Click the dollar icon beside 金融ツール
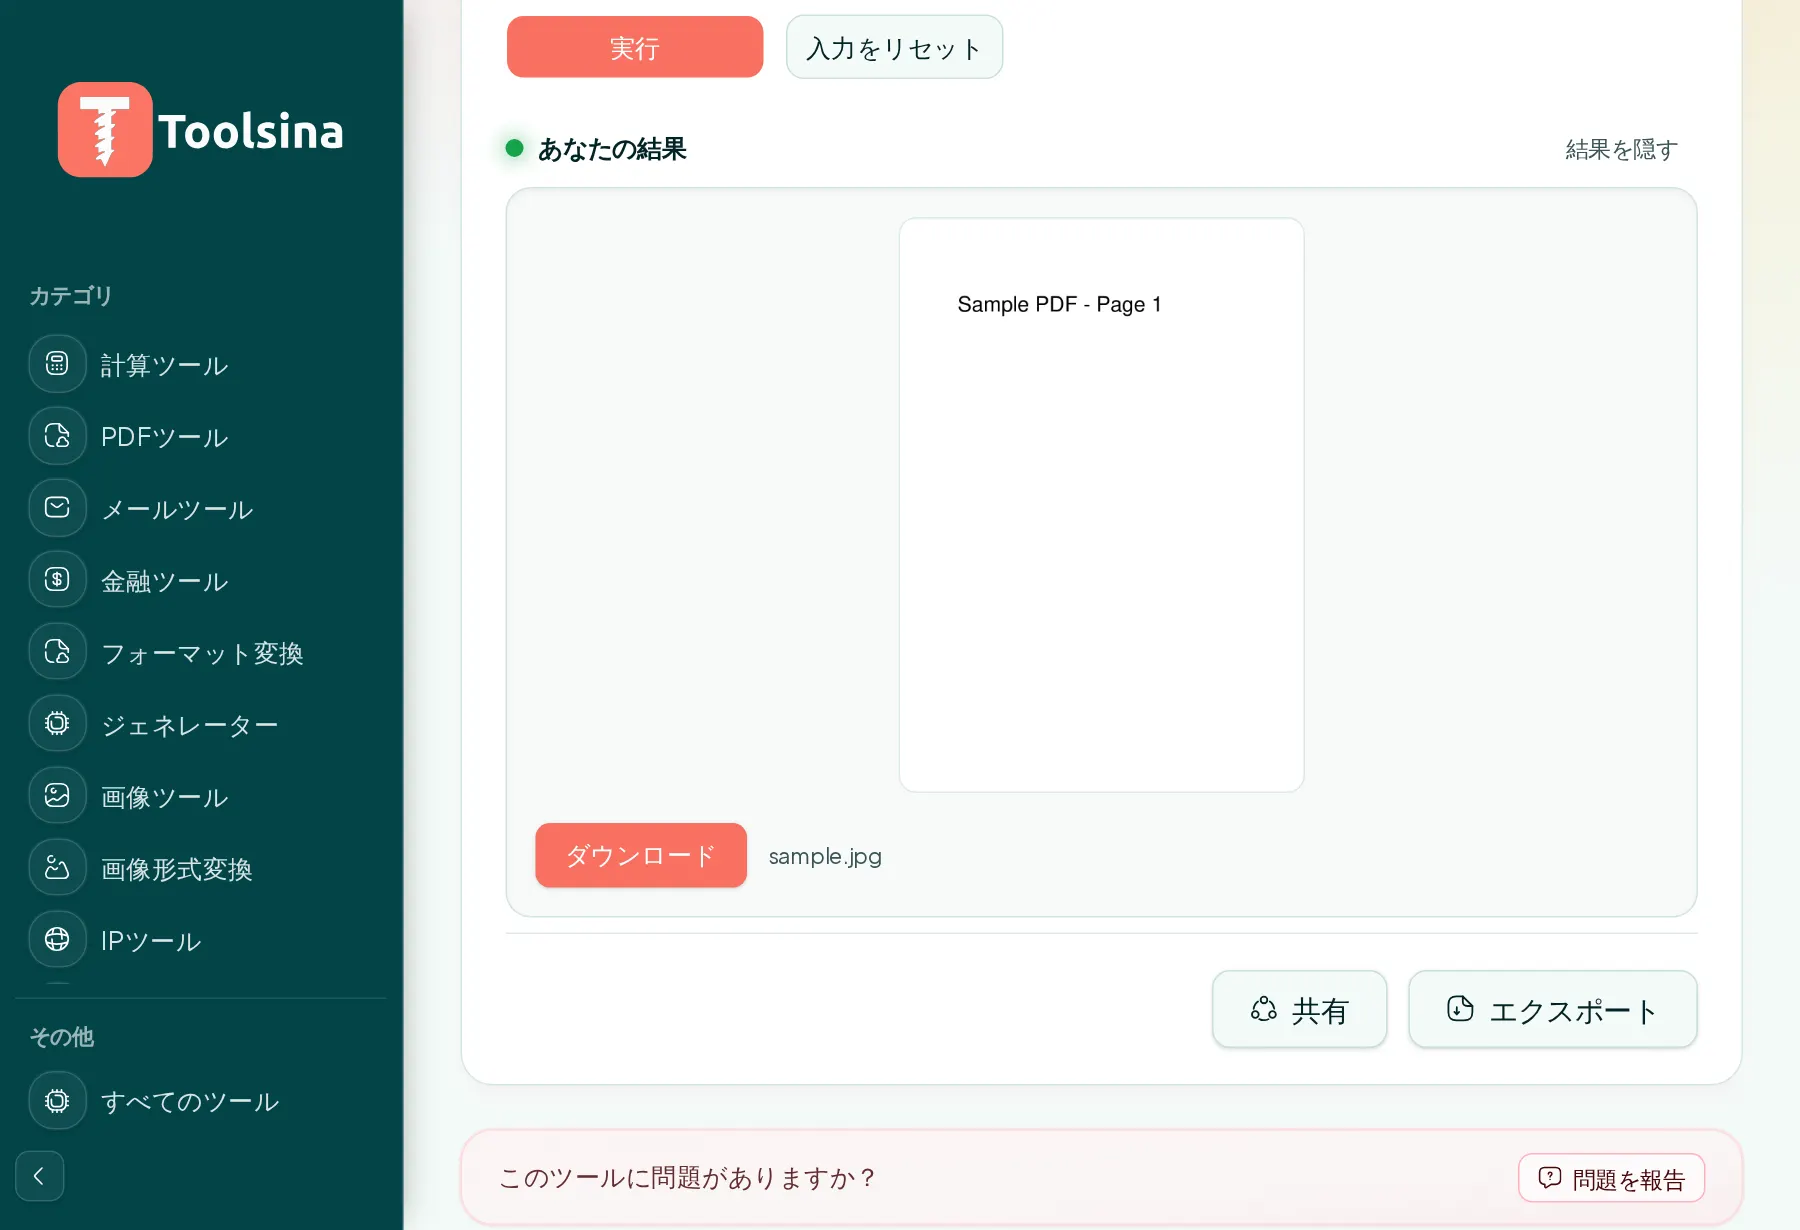This screenshot has width=1800, height=1230. pos(57,580)
